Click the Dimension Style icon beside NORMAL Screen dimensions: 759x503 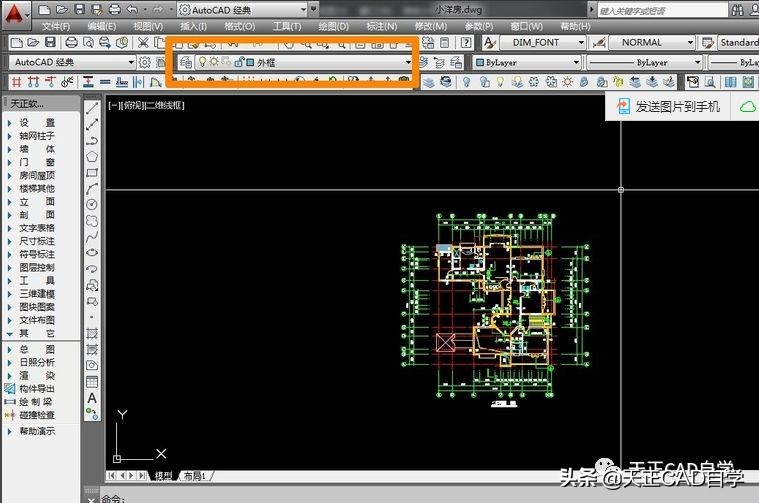599,43
